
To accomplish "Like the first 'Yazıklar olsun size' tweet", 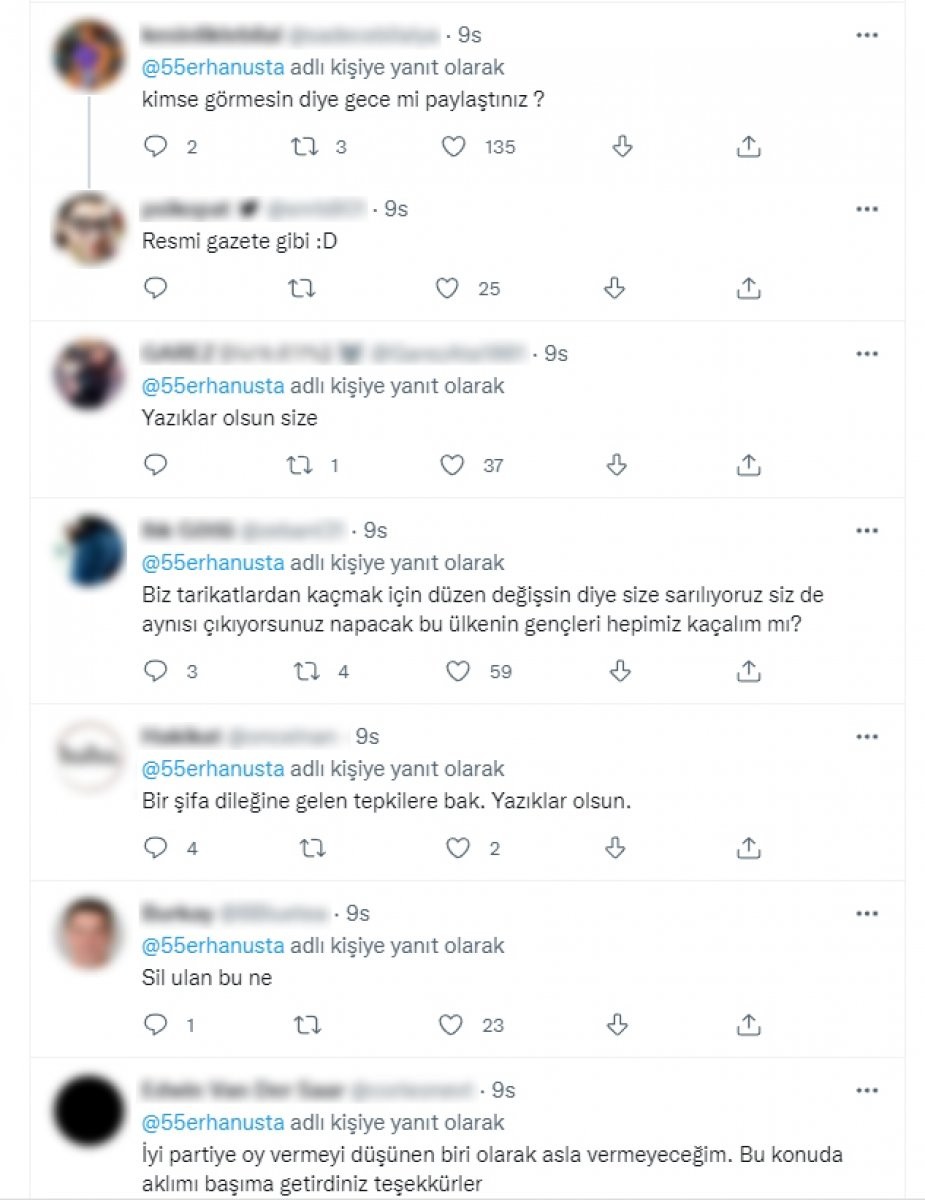I will [453, 465].
